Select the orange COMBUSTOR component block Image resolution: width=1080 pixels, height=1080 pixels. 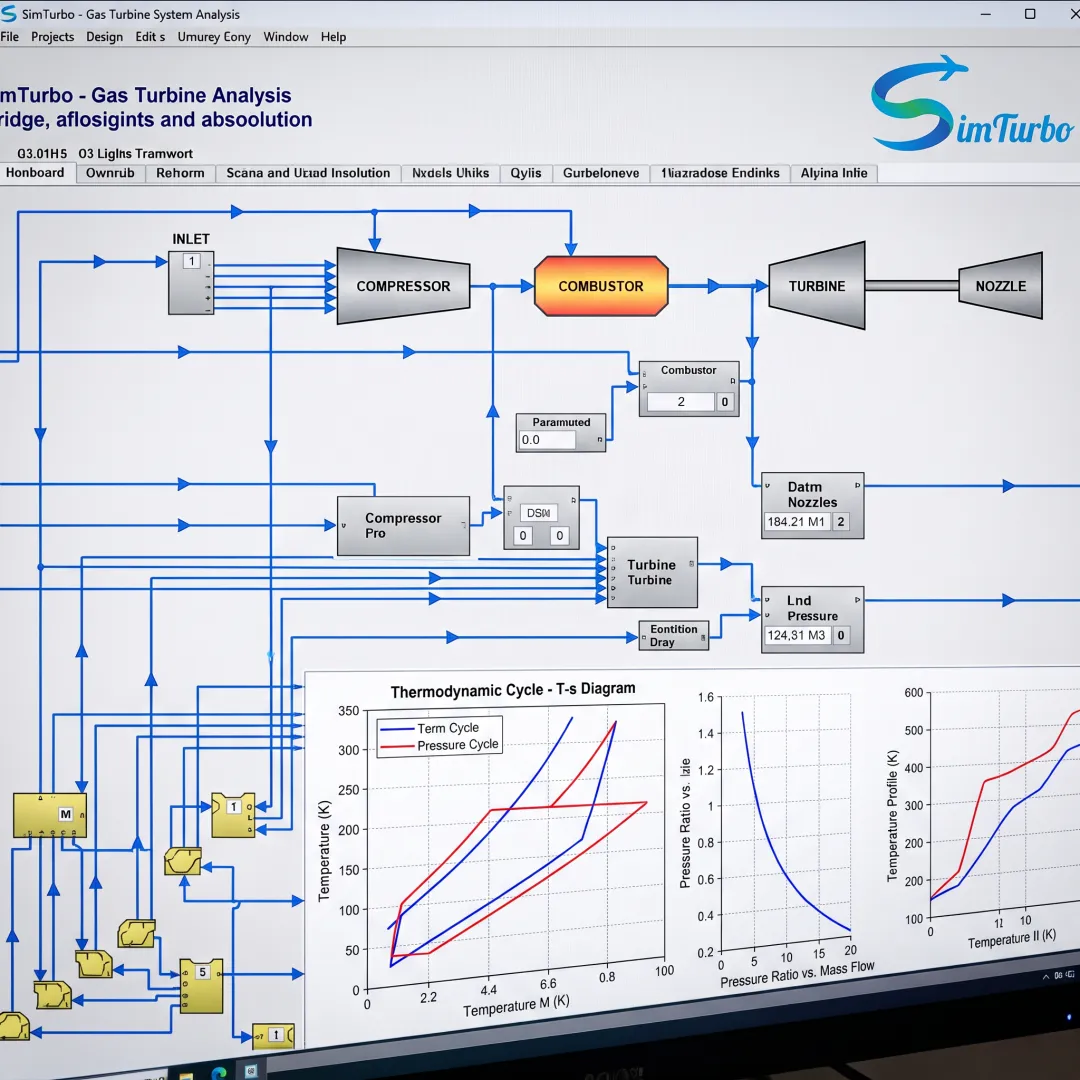[x=601, y=286]
